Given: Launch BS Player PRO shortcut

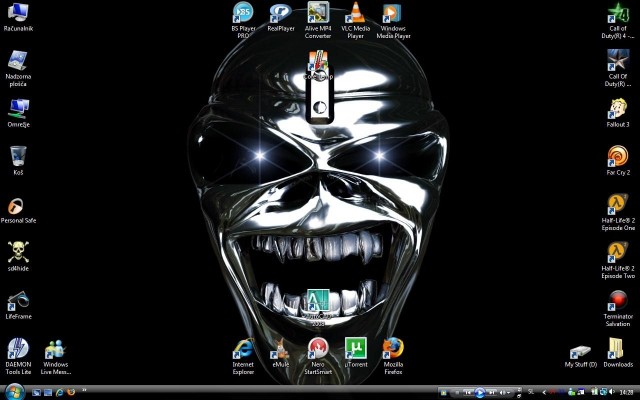Looking at the screenshot, I should click(x=243, y=20).
